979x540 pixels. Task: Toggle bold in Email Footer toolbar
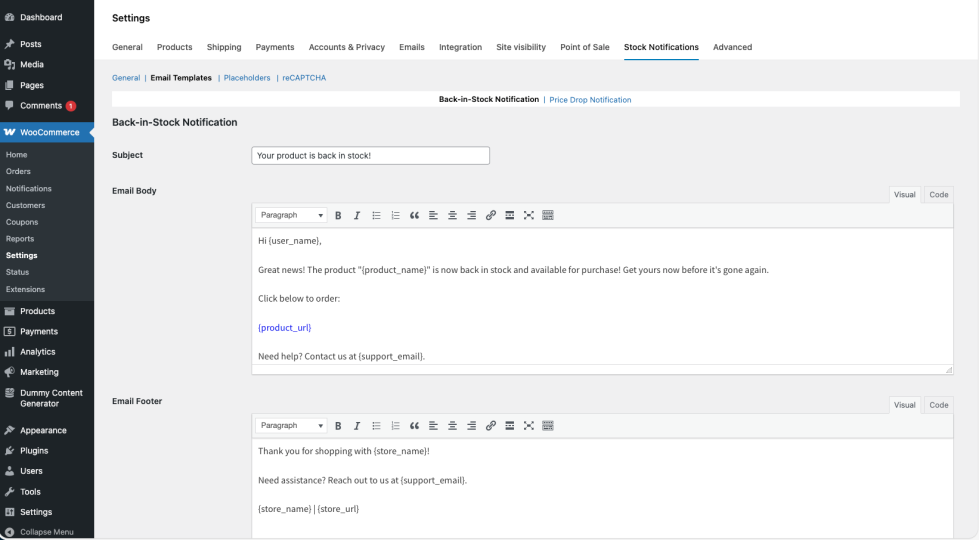tap(338, 426)
